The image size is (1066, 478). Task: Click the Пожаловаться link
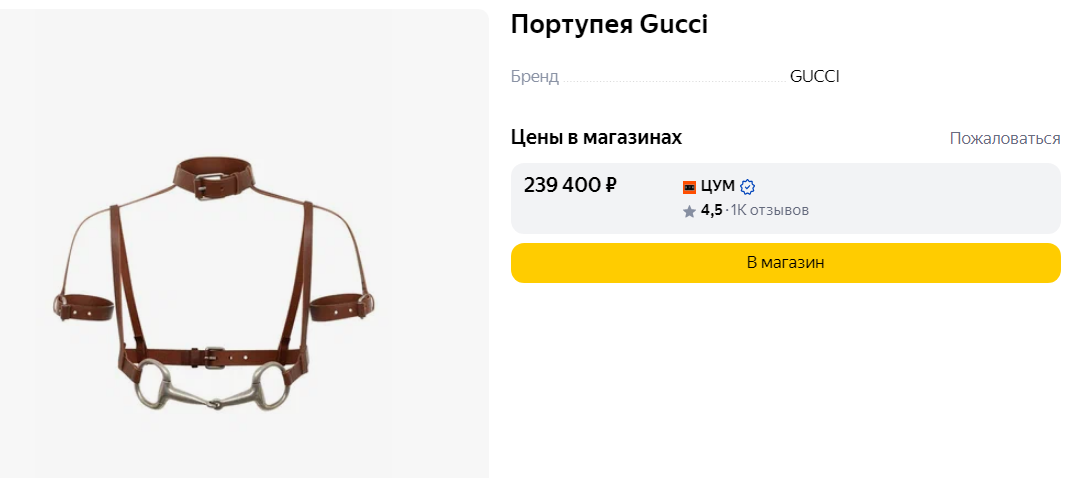tap(1004, 138)
